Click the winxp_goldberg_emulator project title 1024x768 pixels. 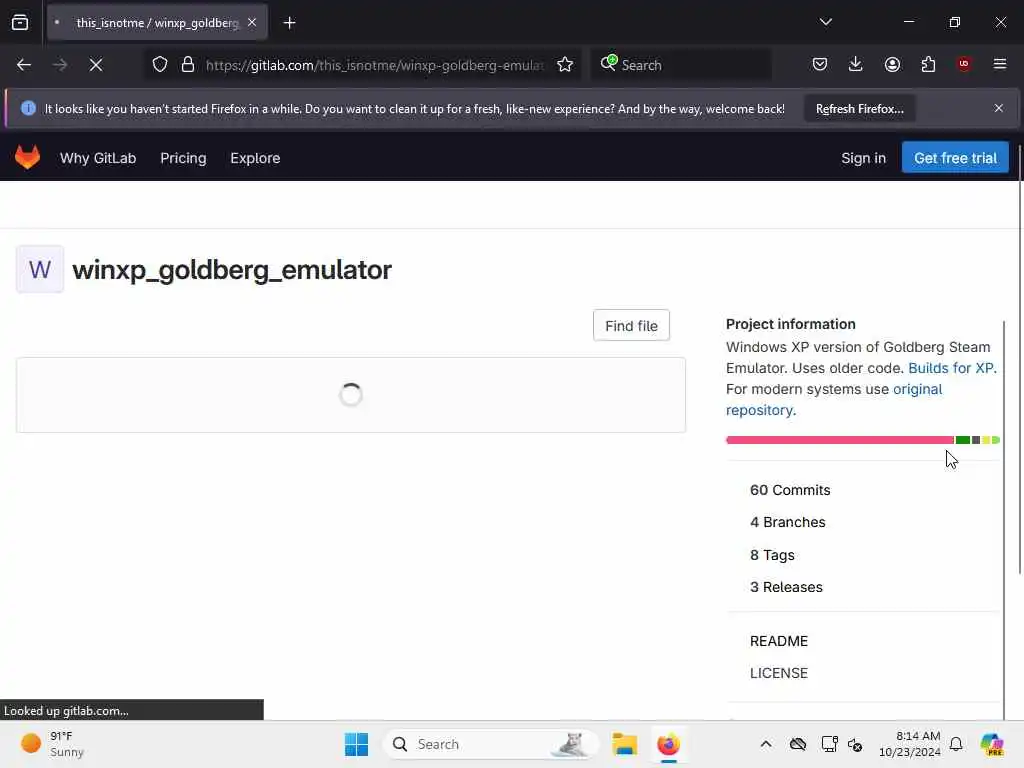[232, 270]
